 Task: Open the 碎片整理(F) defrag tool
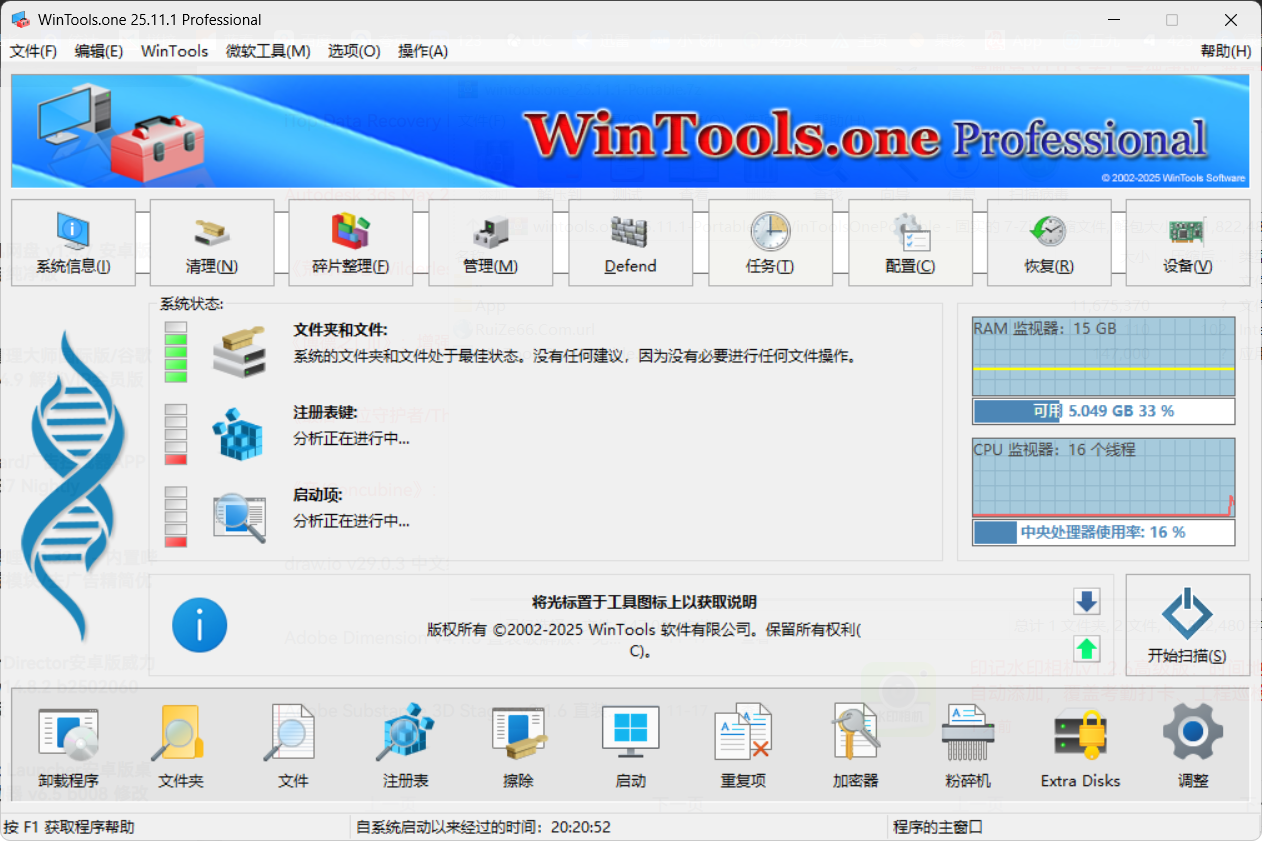pyautogui.click(x=351, y=243)
